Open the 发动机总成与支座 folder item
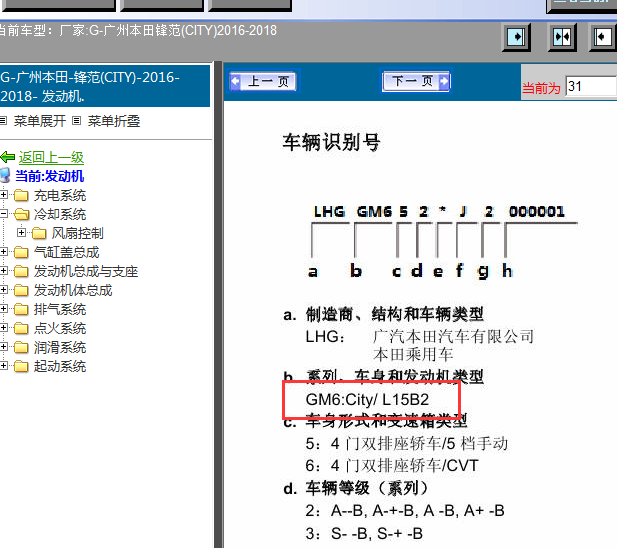The width and height of the screenshot is (617, 548). click(86, 271)
